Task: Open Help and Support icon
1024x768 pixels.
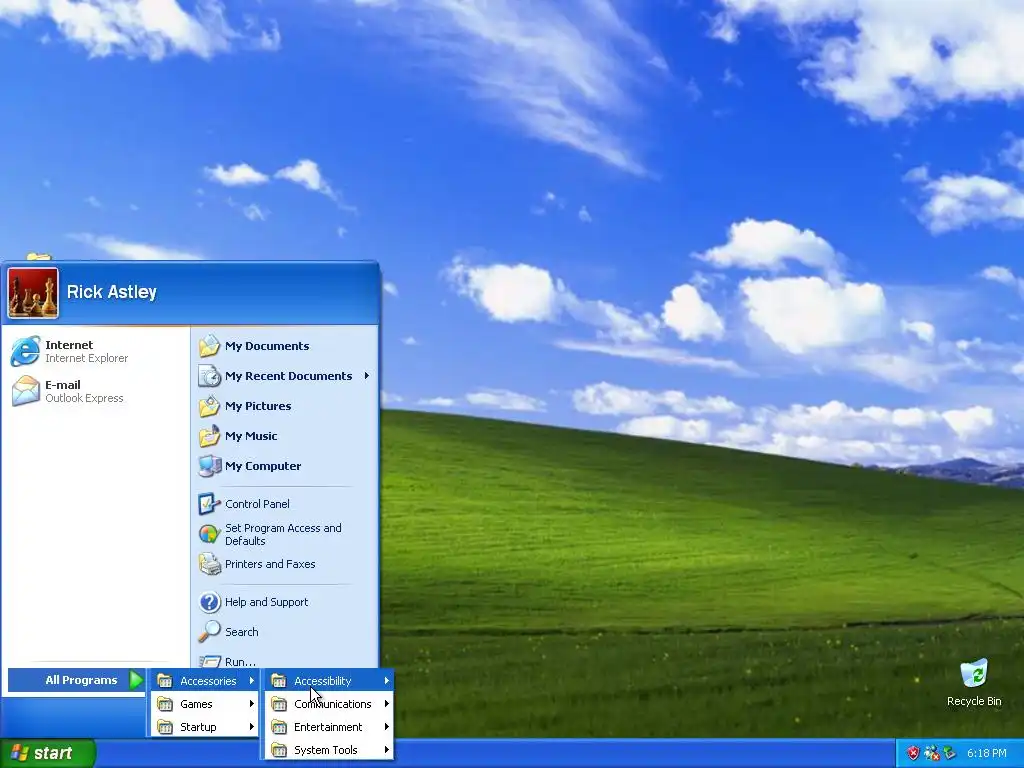Action: click(x=210, y=602)
